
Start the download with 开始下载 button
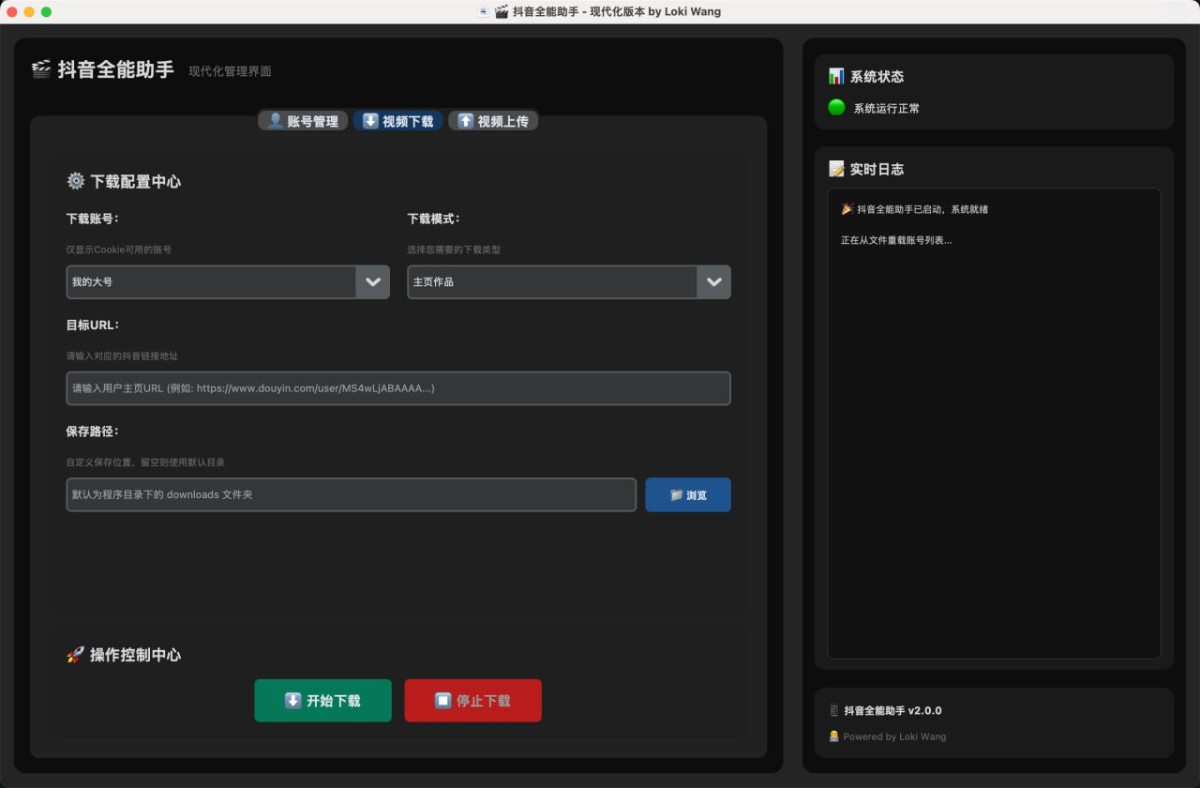[x=323, y=701]
